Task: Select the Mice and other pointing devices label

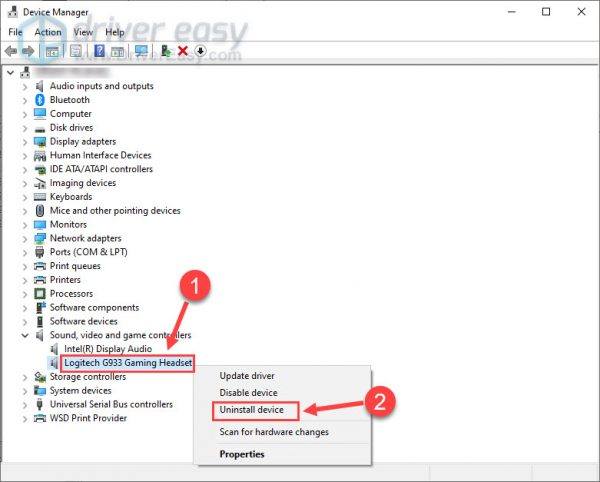Action: (115, 211)
